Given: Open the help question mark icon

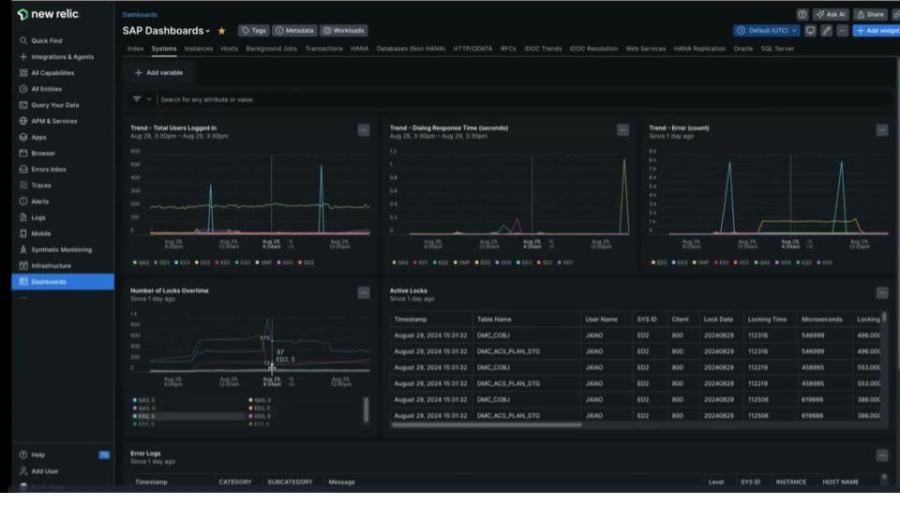Looking at the screenshot, I should coord(802,15).
